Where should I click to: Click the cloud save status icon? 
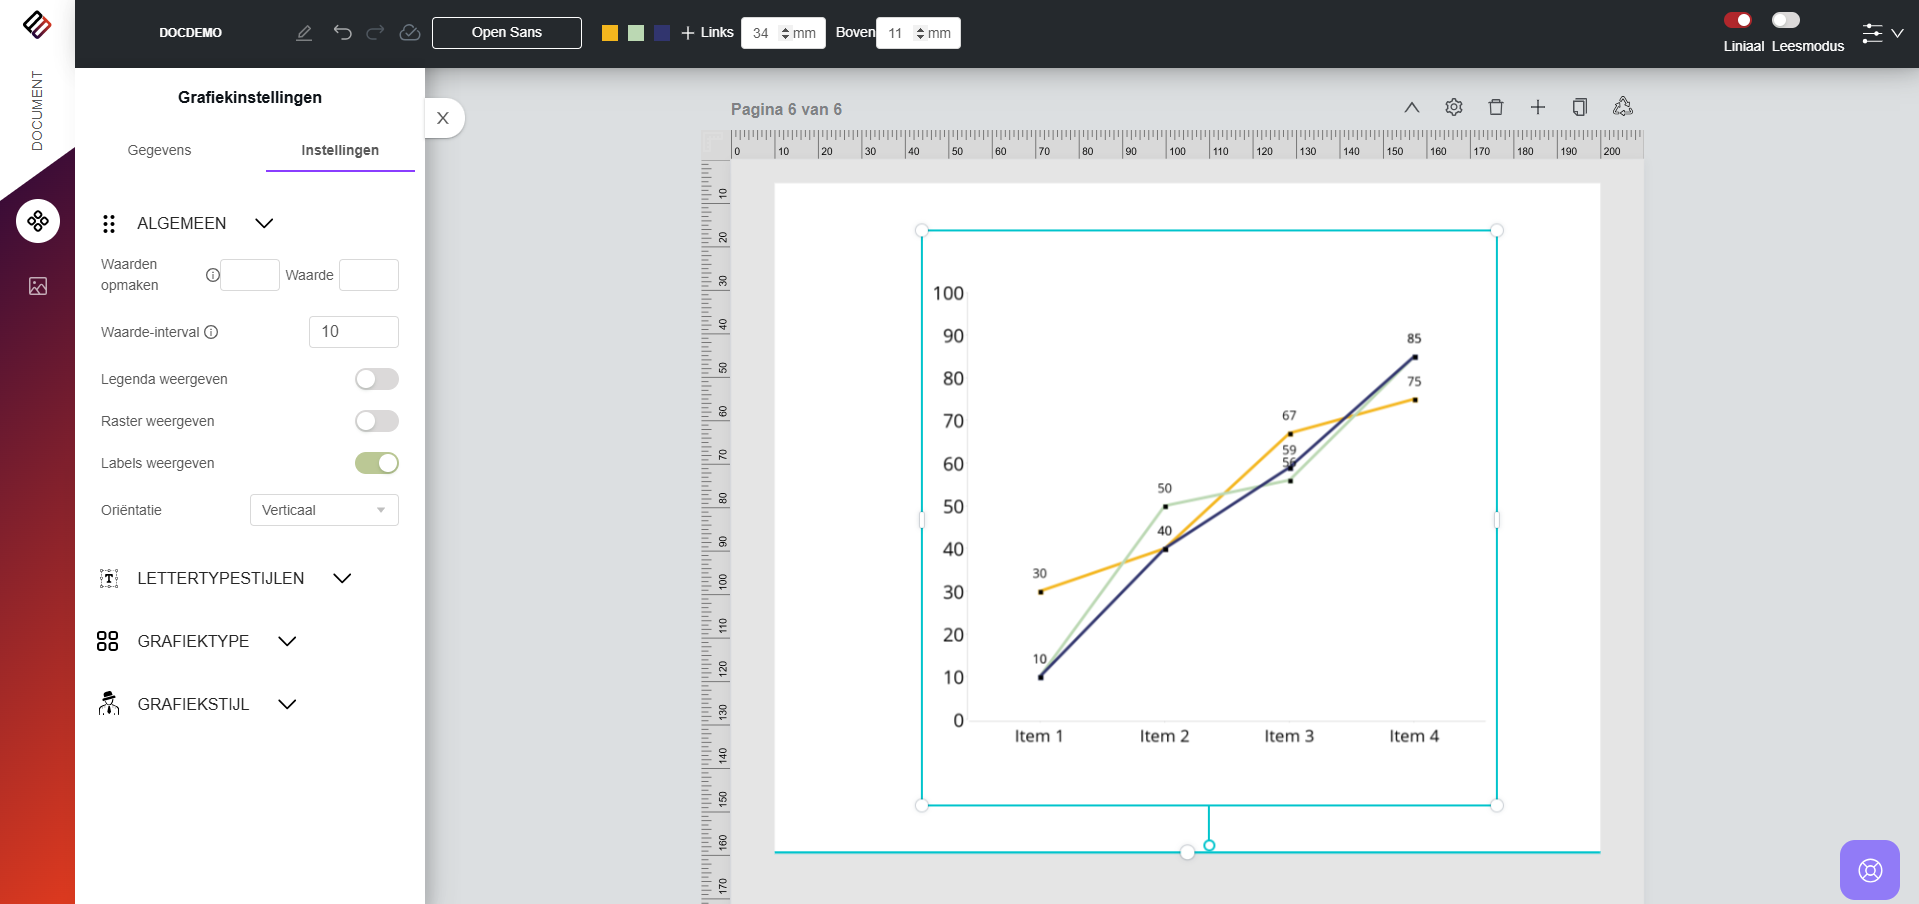[x=410, y=33]
